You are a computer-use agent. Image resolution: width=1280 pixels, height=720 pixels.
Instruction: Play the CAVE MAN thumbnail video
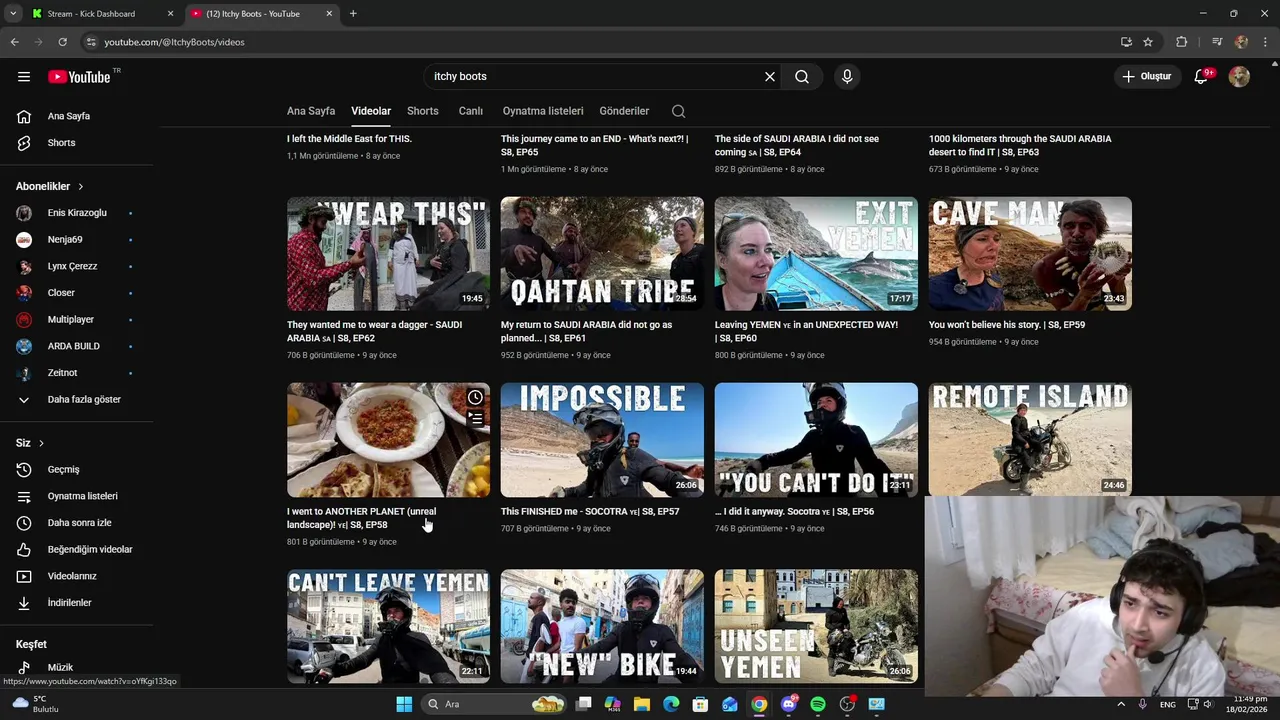coord(1030,254)
